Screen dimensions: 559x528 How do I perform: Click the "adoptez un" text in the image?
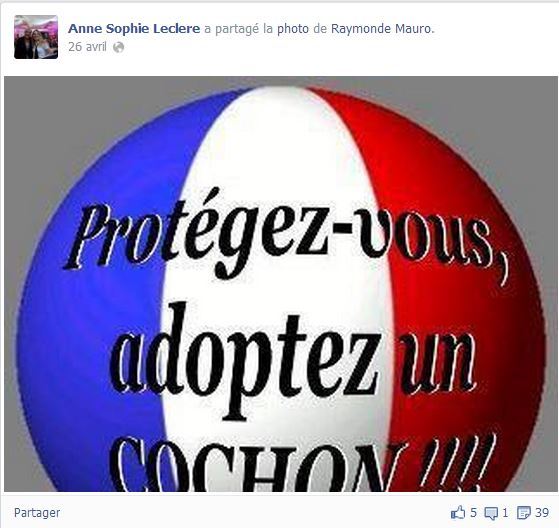[292, 360]
